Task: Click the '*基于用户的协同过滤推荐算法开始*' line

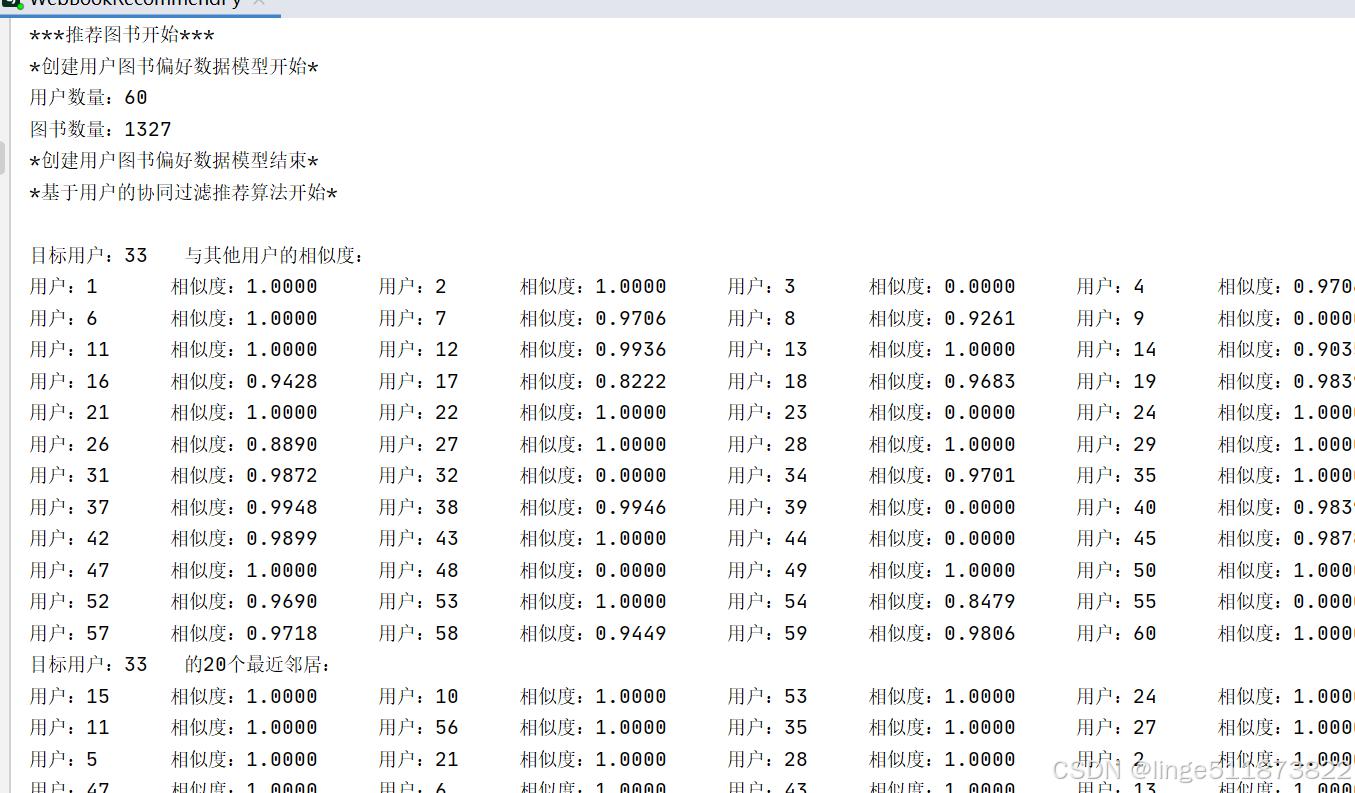Action: click(x=184, y=193)
